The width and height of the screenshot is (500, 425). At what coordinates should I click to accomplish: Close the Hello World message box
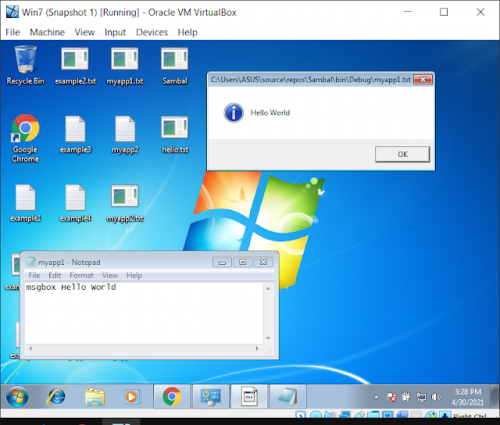tap(423, 80)
